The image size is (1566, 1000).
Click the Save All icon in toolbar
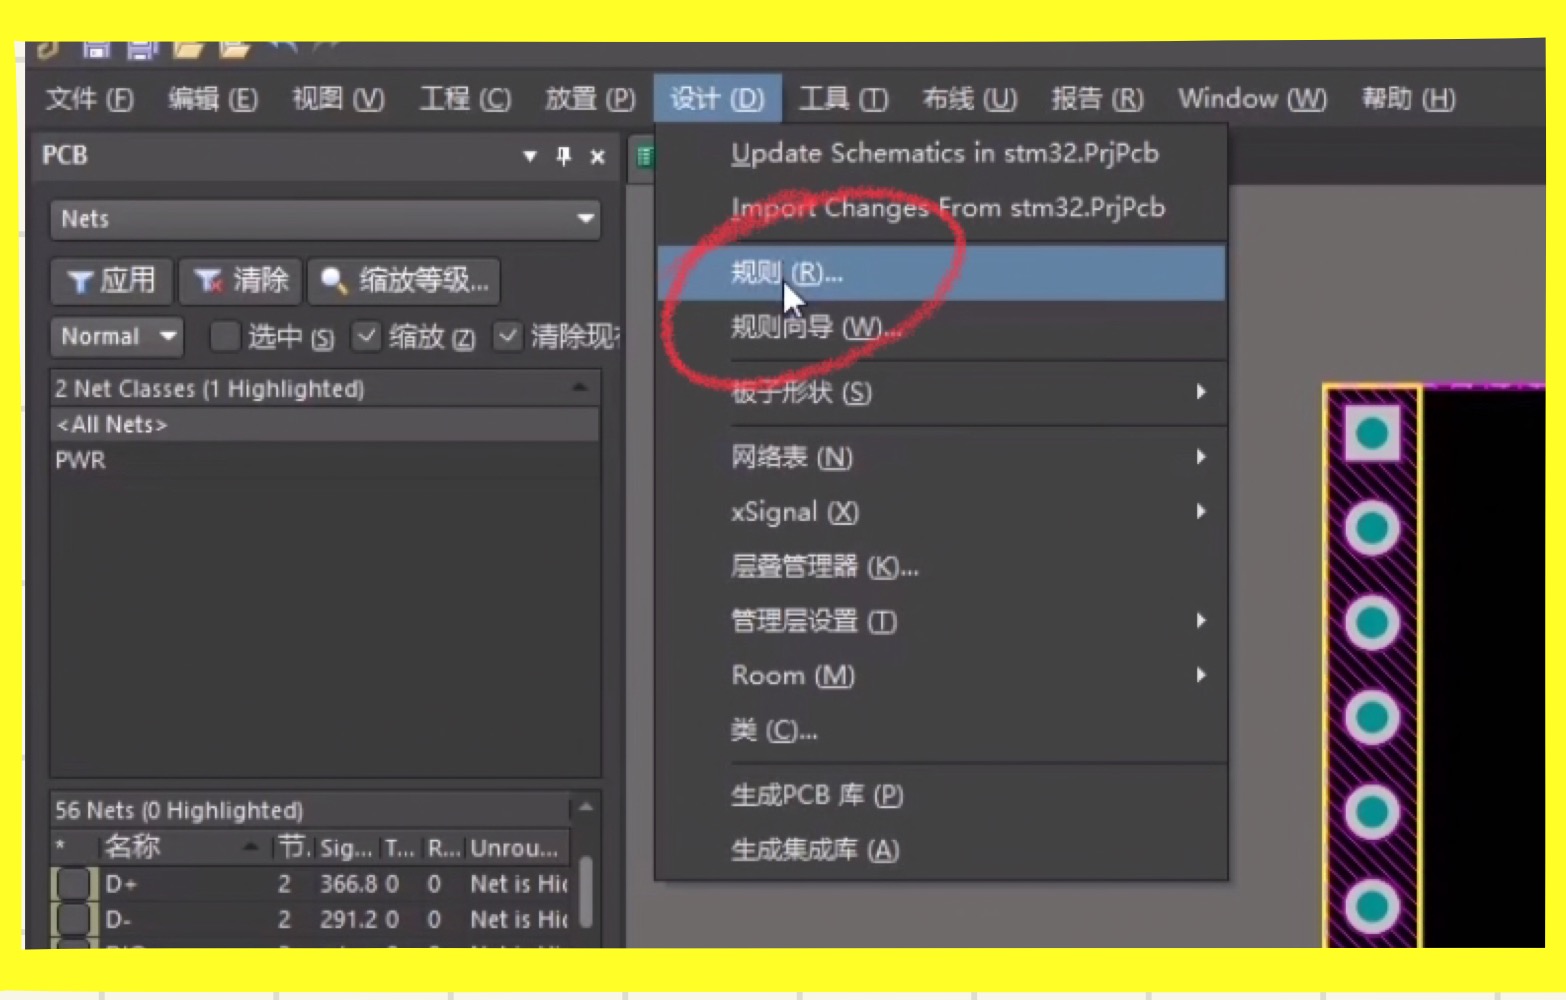[x=140, y=50]
